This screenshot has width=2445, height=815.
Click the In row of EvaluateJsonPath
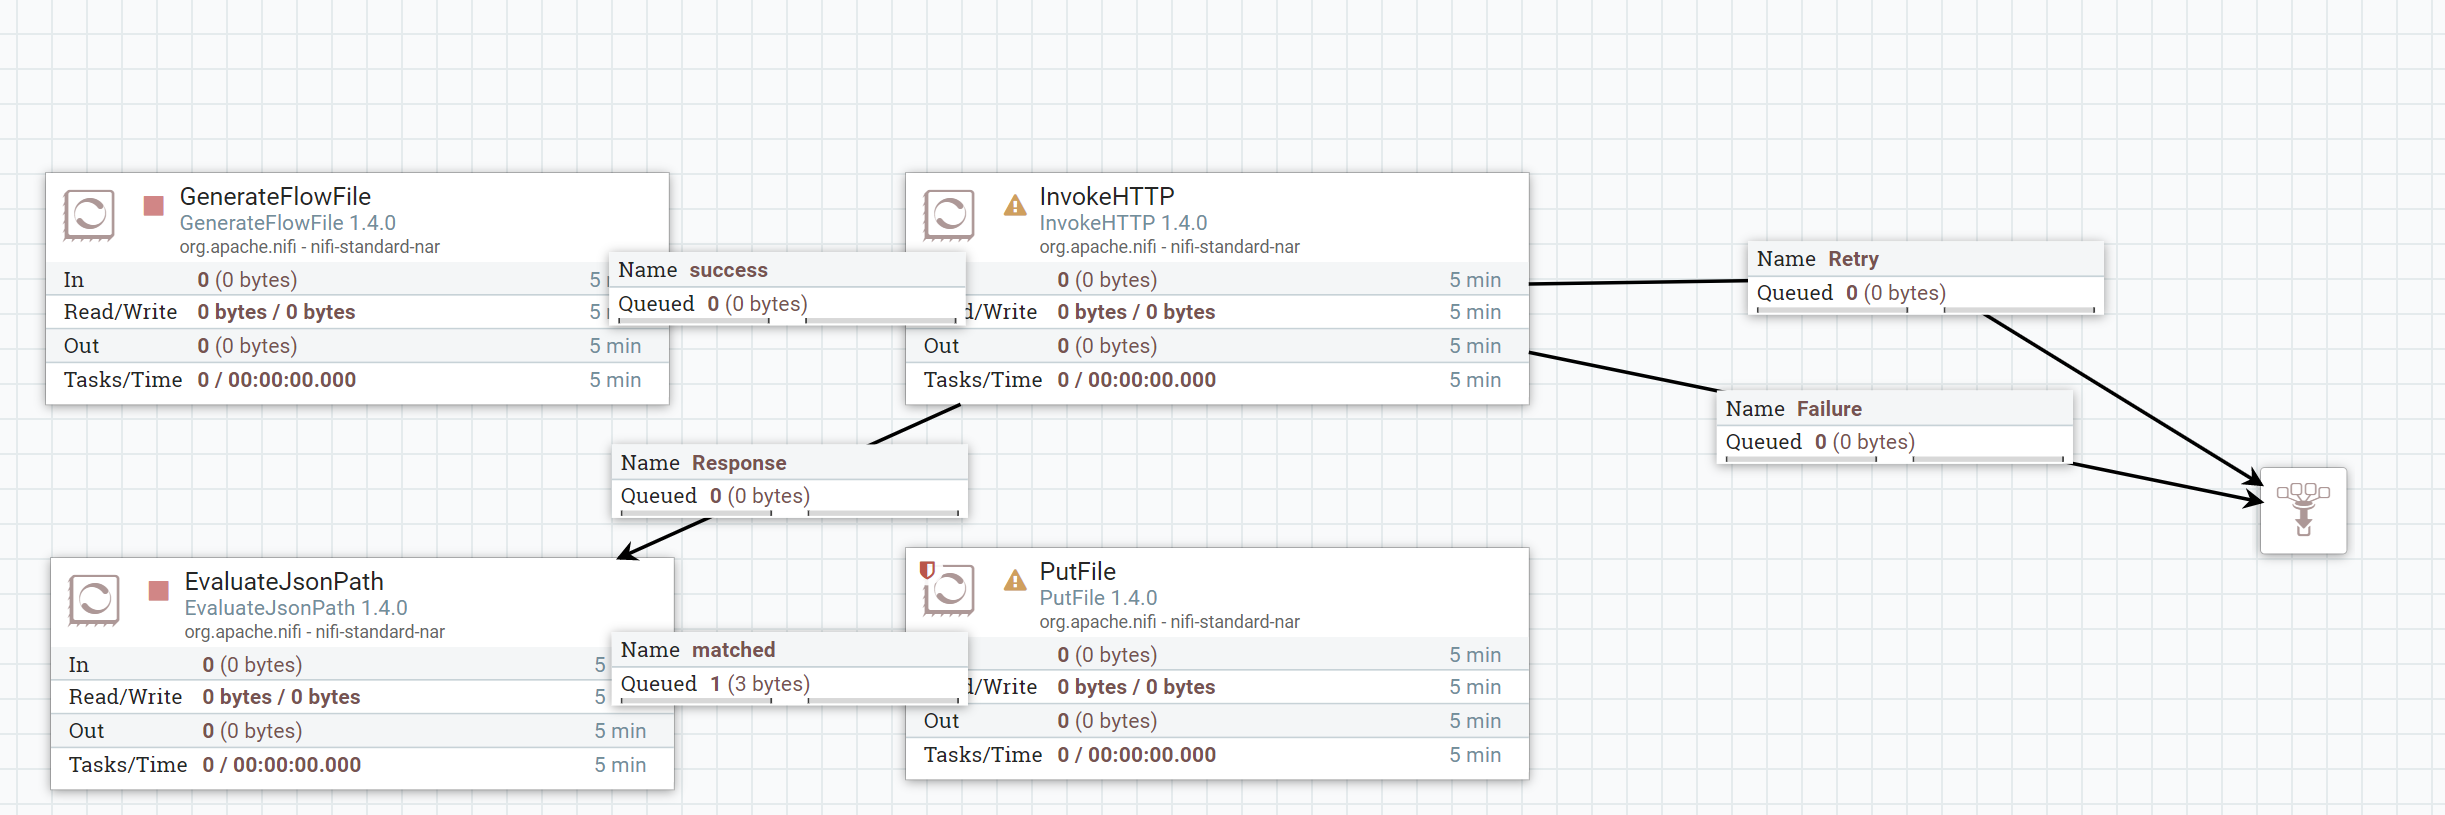(362, 665)
